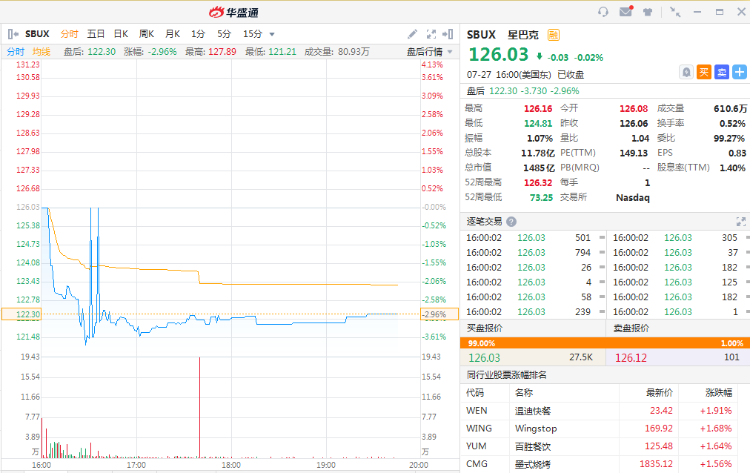
Task: Click the tall red volume bar
Action: tap(199, 407)
